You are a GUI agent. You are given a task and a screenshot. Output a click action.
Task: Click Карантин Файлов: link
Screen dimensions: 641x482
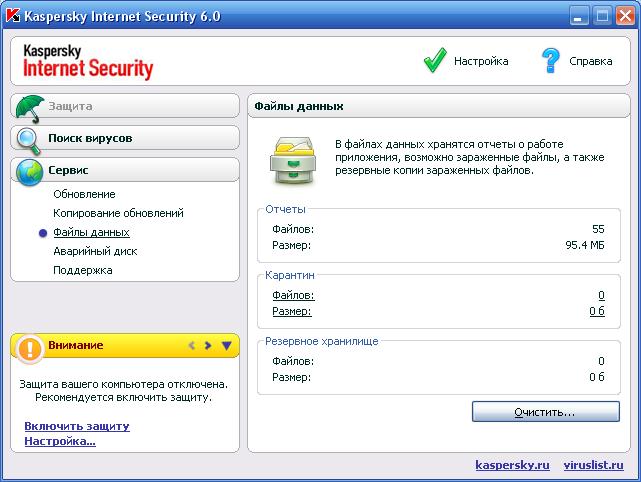(293, 295)
